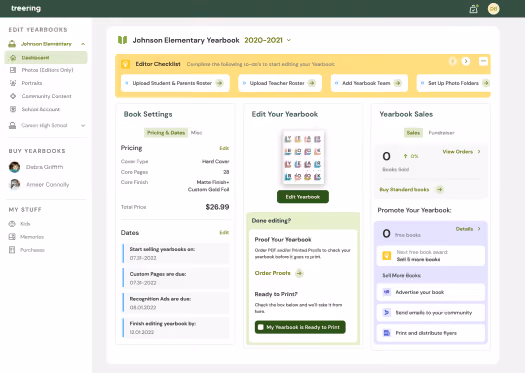
Task: Click the $26.99 total price value
Action: point(217,207)
